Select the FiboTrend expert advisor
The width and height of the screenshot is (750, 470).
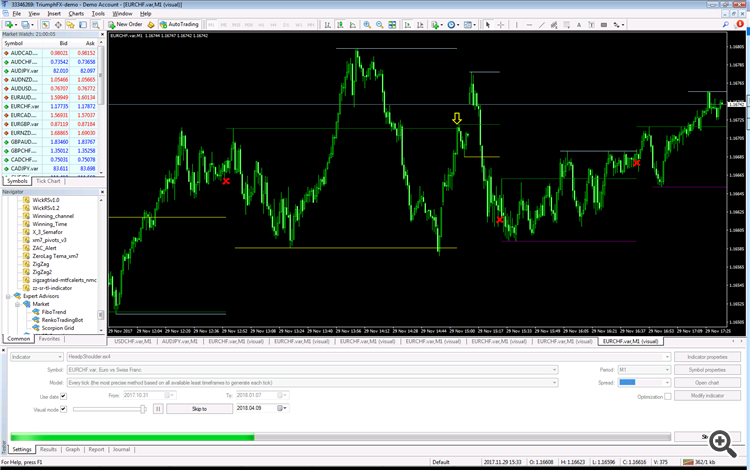(54, 312)
